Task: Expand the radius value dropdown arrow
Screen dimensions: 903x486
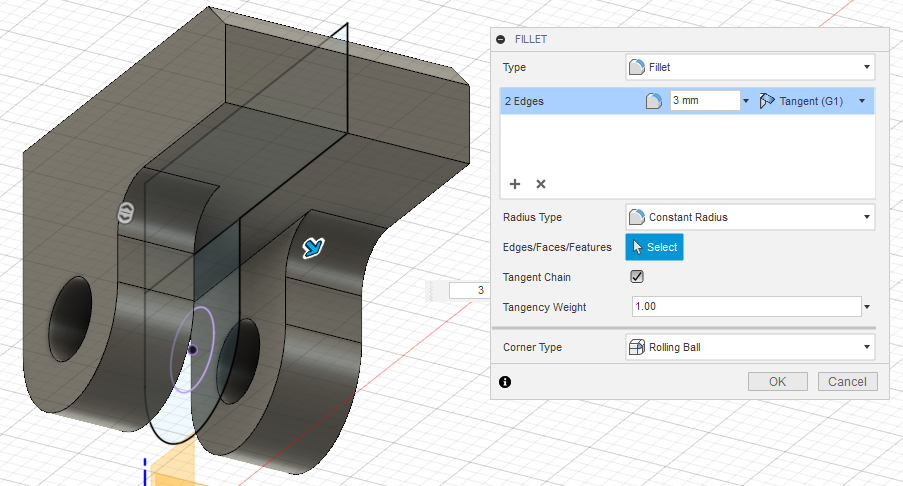Action: pos(746,101)
